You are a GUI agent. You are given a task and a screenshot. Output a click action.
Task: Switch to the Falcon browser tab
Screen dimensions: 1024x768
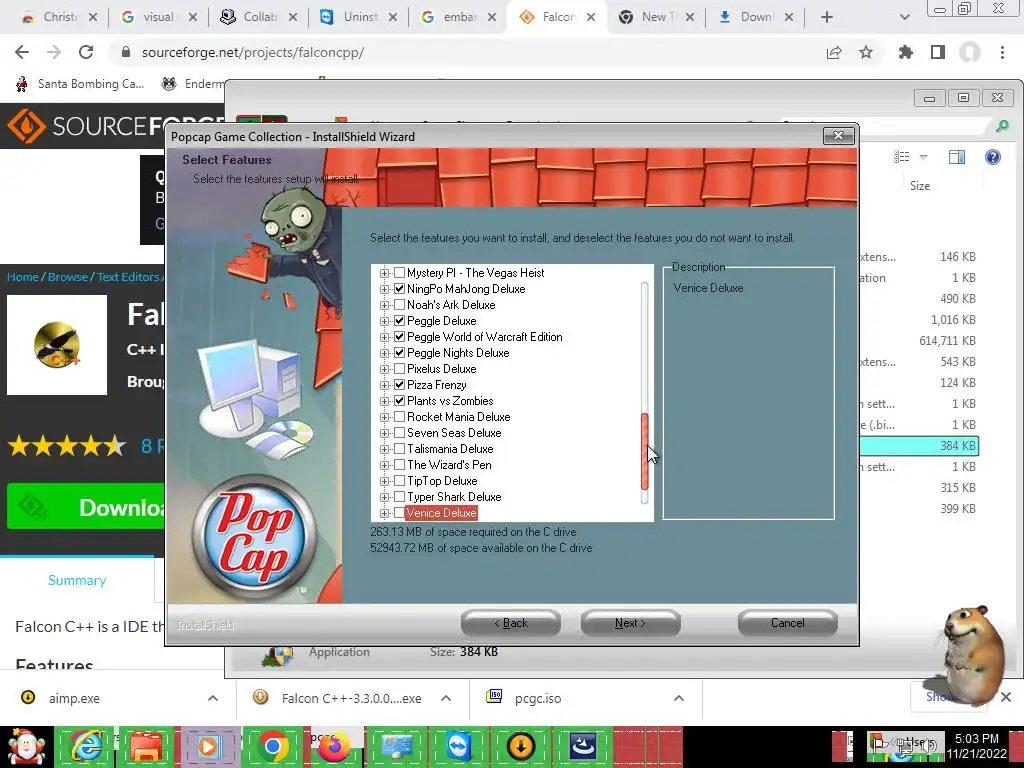coord(558,17)
